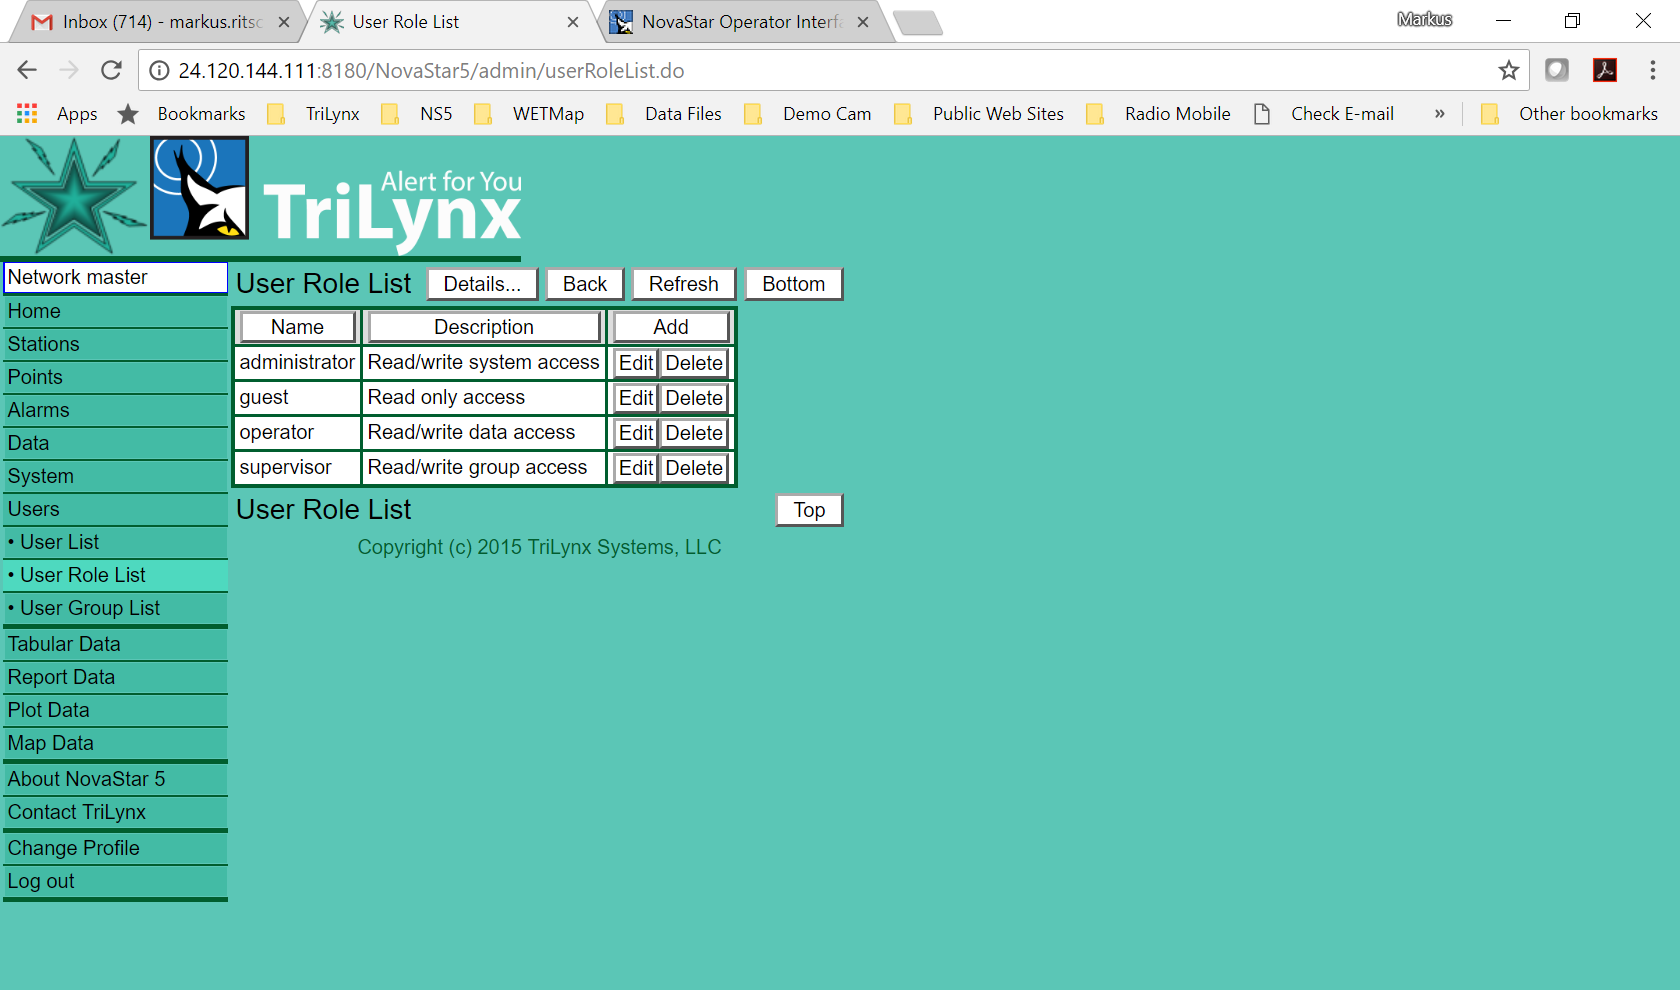Select the Network master field above the sidebar
This screenshot has width=1680, height=990.
click(x=114, y=277)
